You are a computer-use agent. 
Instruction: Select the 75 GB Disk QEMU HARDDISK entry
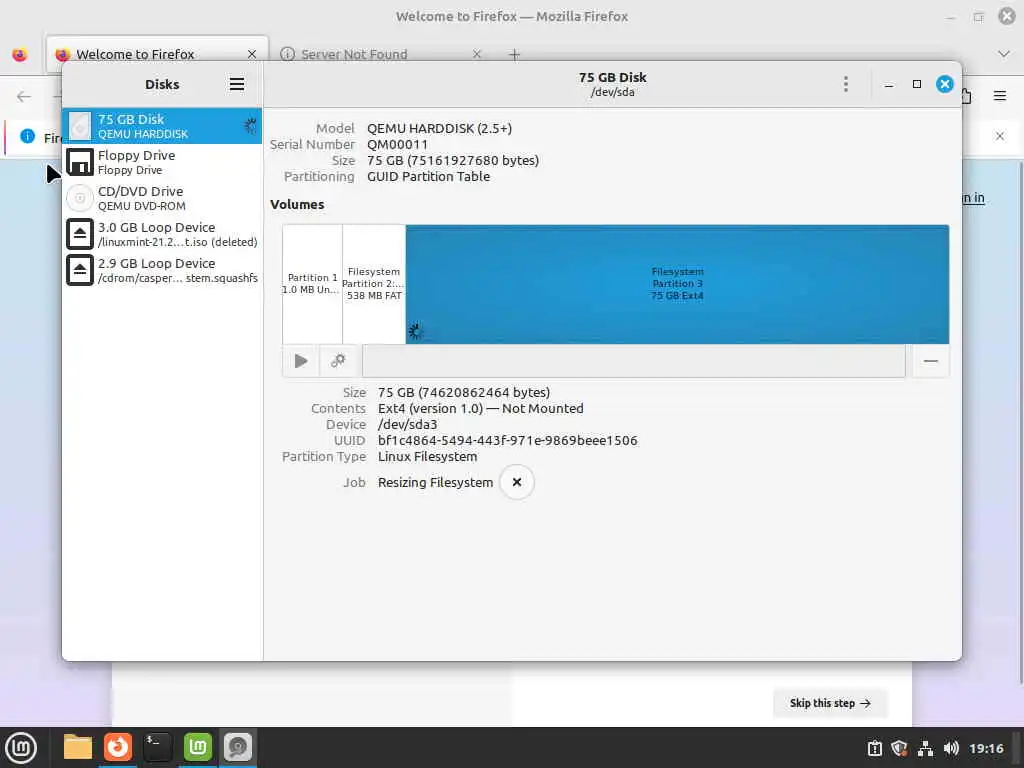click(x=162, y=126)
